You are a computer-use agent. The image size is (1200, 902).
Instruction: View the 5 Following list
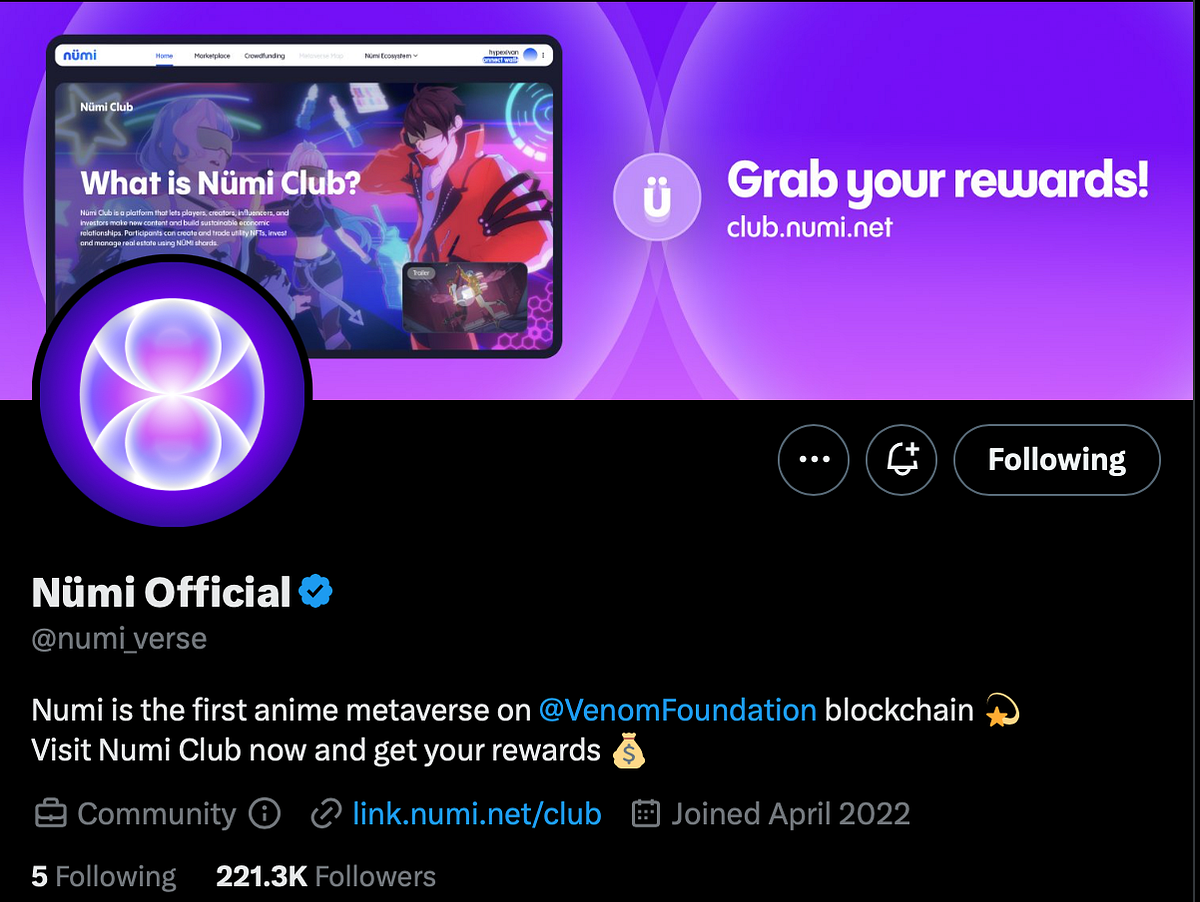pyautogui.click(x=104, y=877)
